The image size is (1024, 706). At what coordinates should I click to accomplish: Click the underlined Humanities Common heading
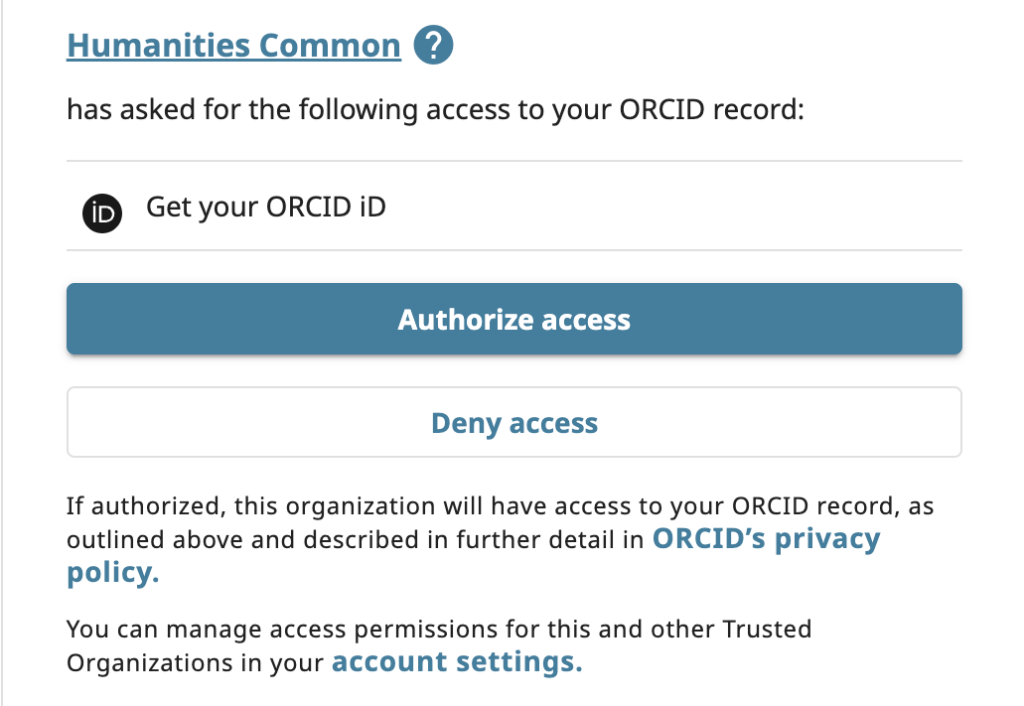232,44
